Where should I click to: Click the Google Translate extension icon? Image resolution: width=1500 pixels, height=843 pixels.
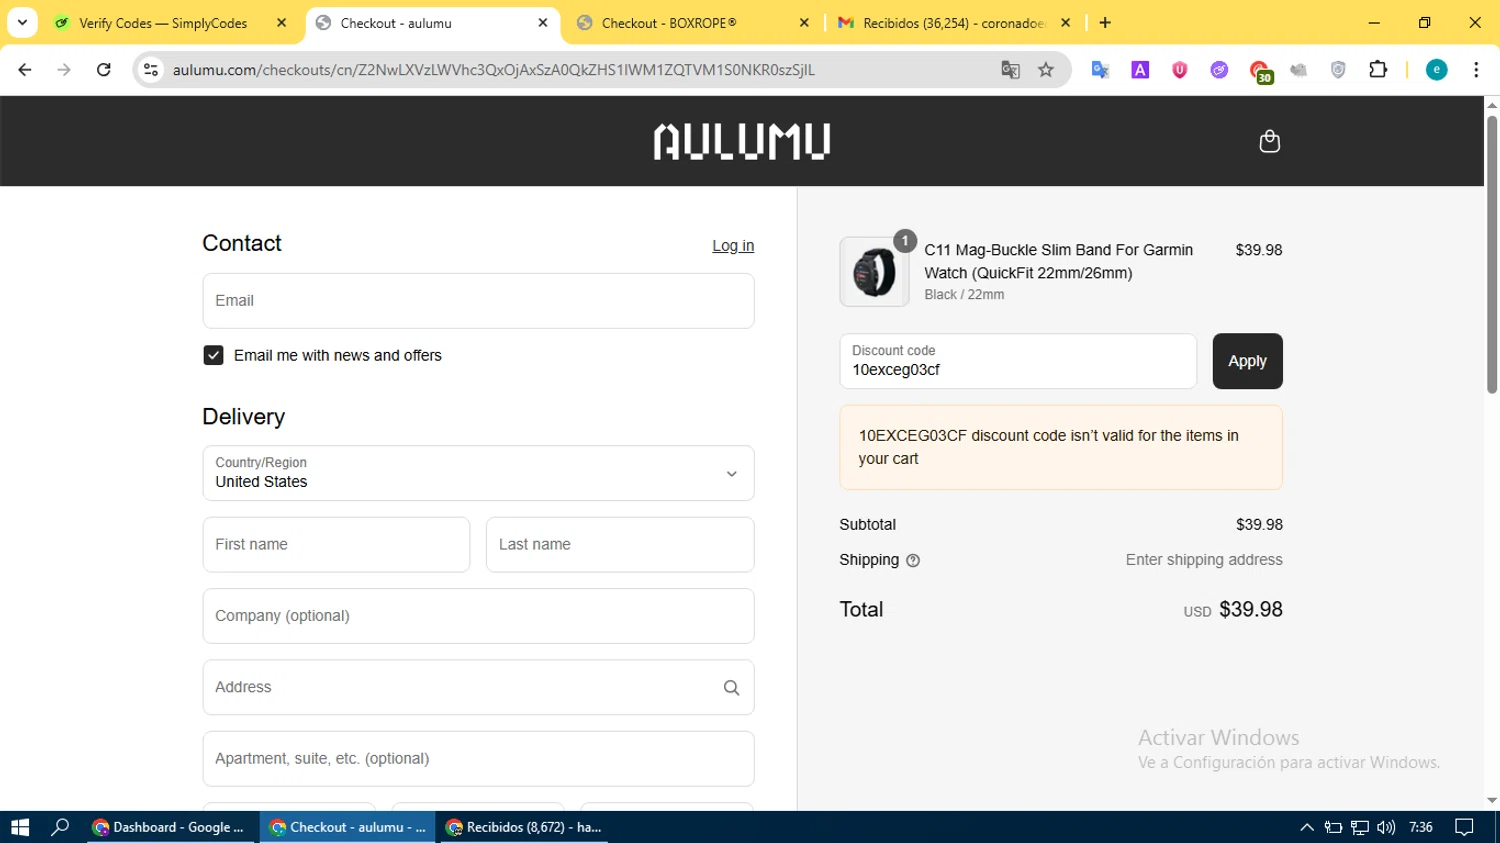point(1100,69)
